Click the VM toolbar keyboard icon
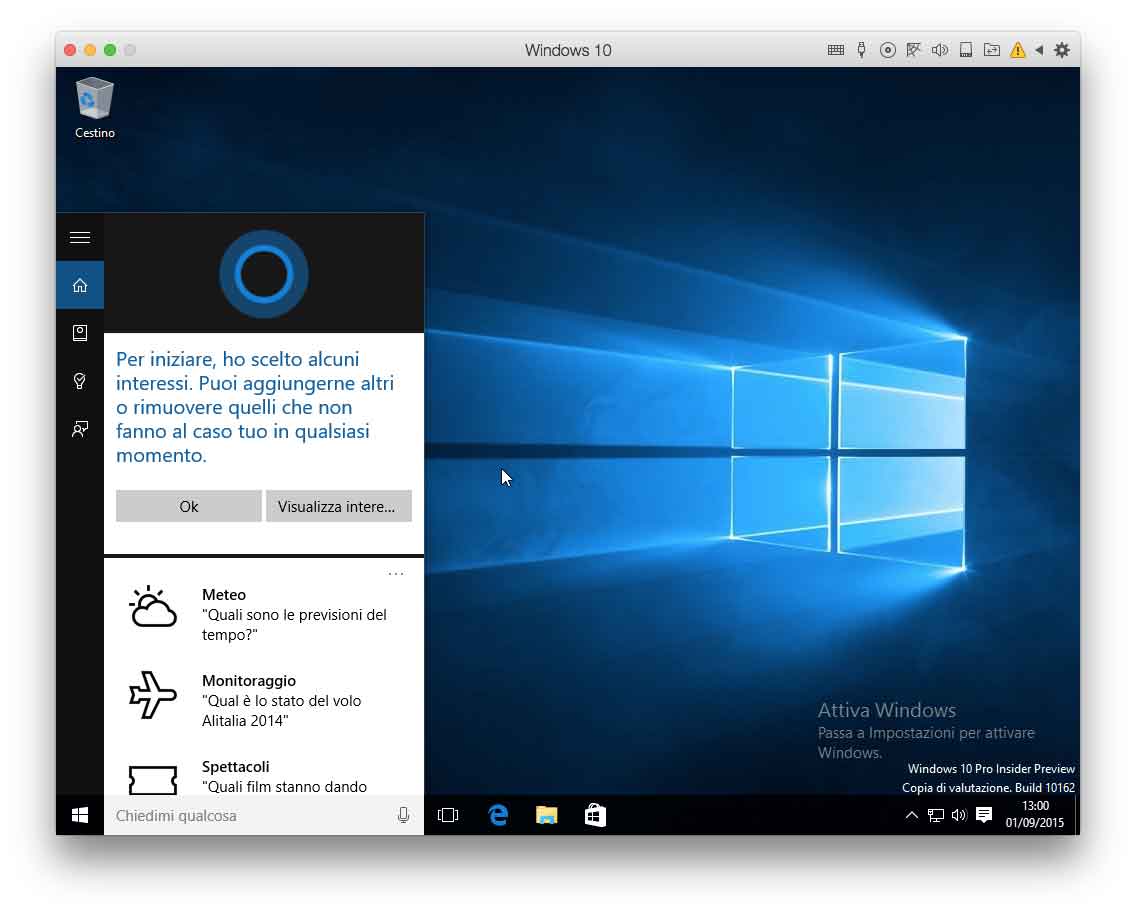The image size is (1136, 915). pyautogui.click(x=836, y=50)
